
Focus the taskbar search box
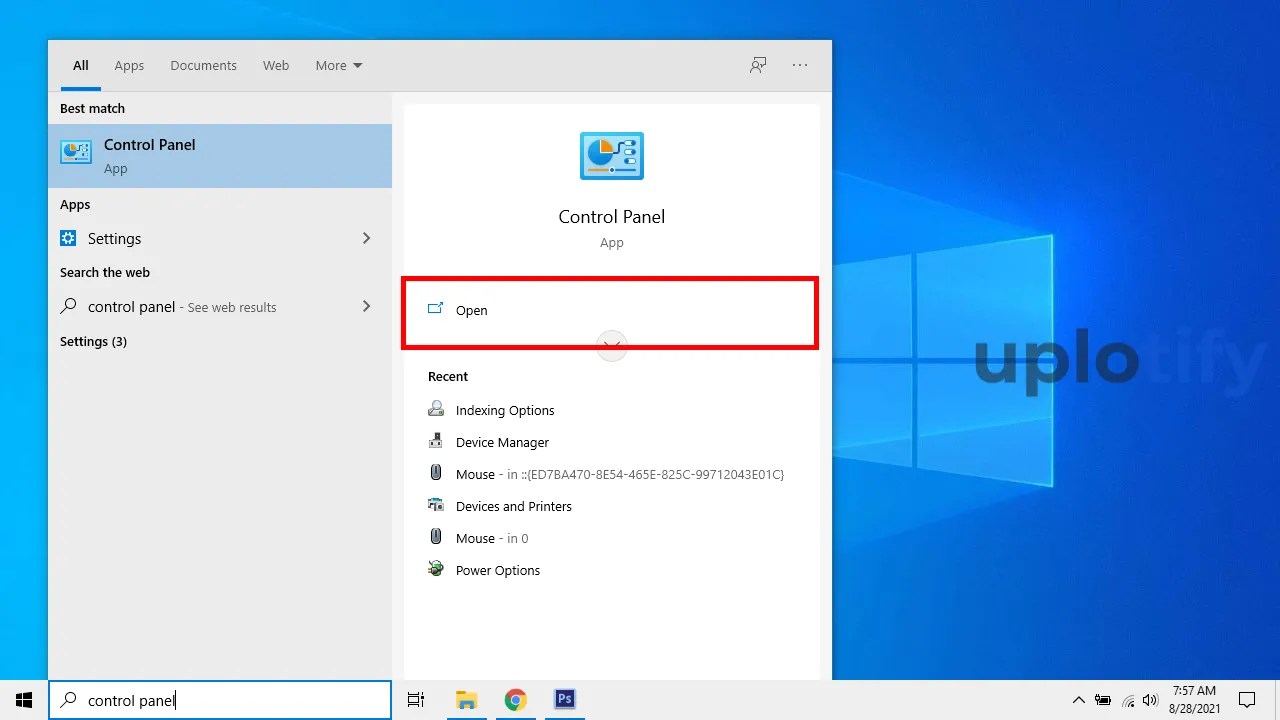pos(220,700)
